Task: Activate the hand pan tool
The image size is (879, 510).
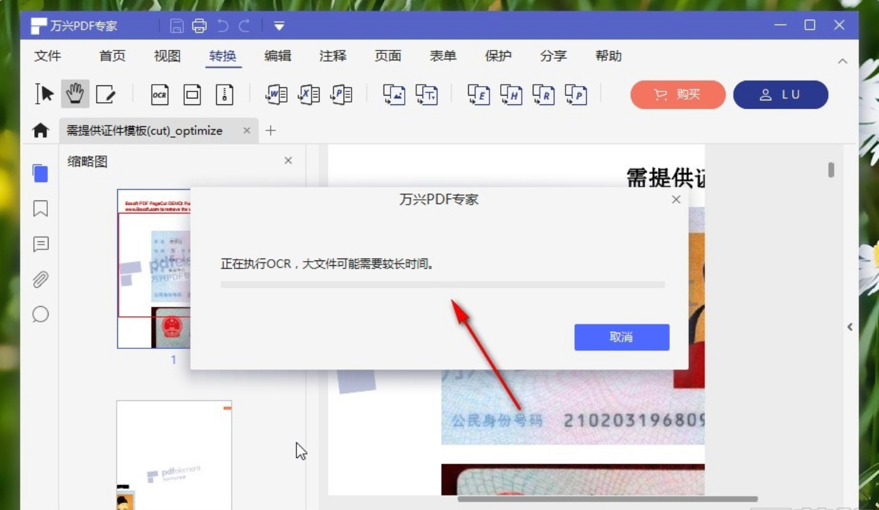Action: click(75, 94)
